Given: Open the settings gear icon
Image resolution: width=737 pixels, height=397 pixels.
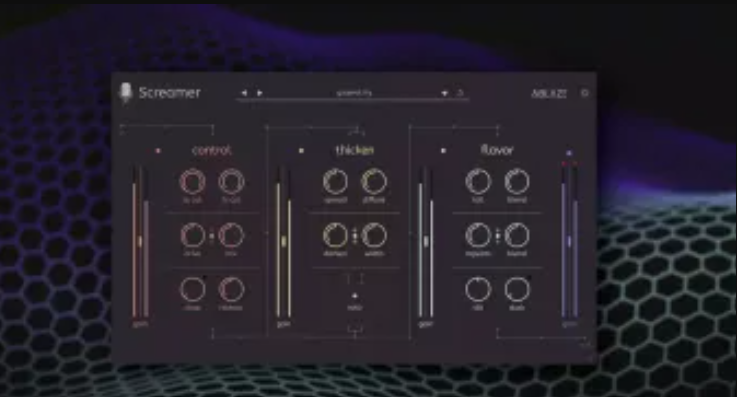Looking at the screenshot, I should point(585,93).
